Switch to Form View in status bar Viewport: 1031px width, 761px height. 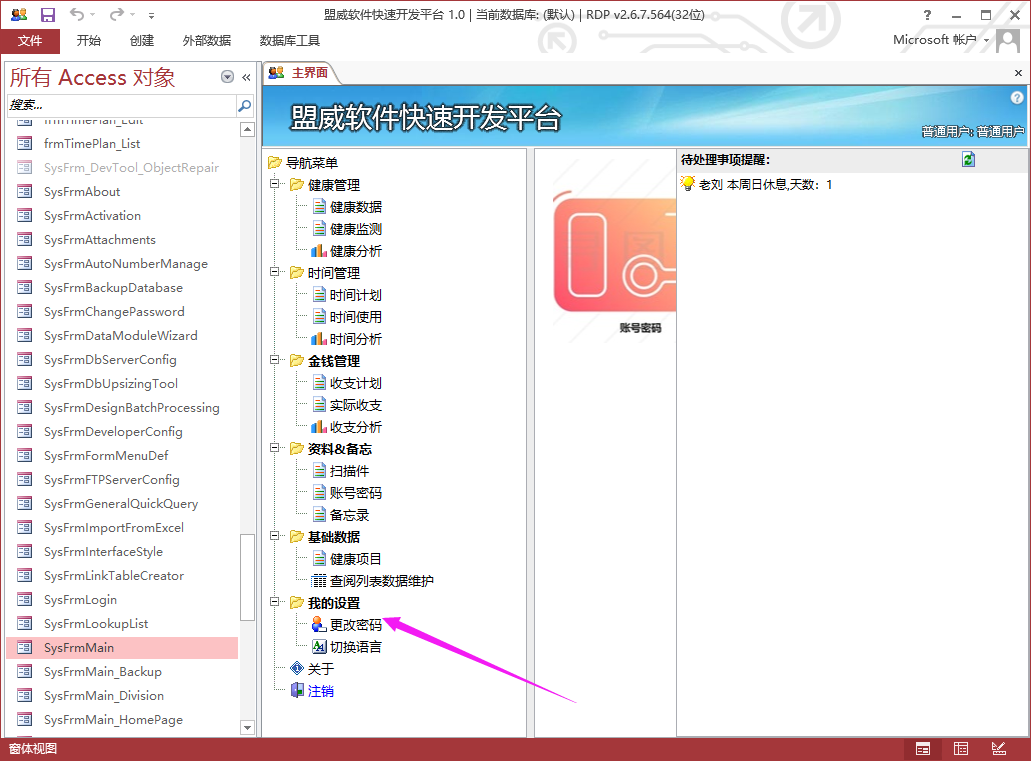[x=923, y=749]
